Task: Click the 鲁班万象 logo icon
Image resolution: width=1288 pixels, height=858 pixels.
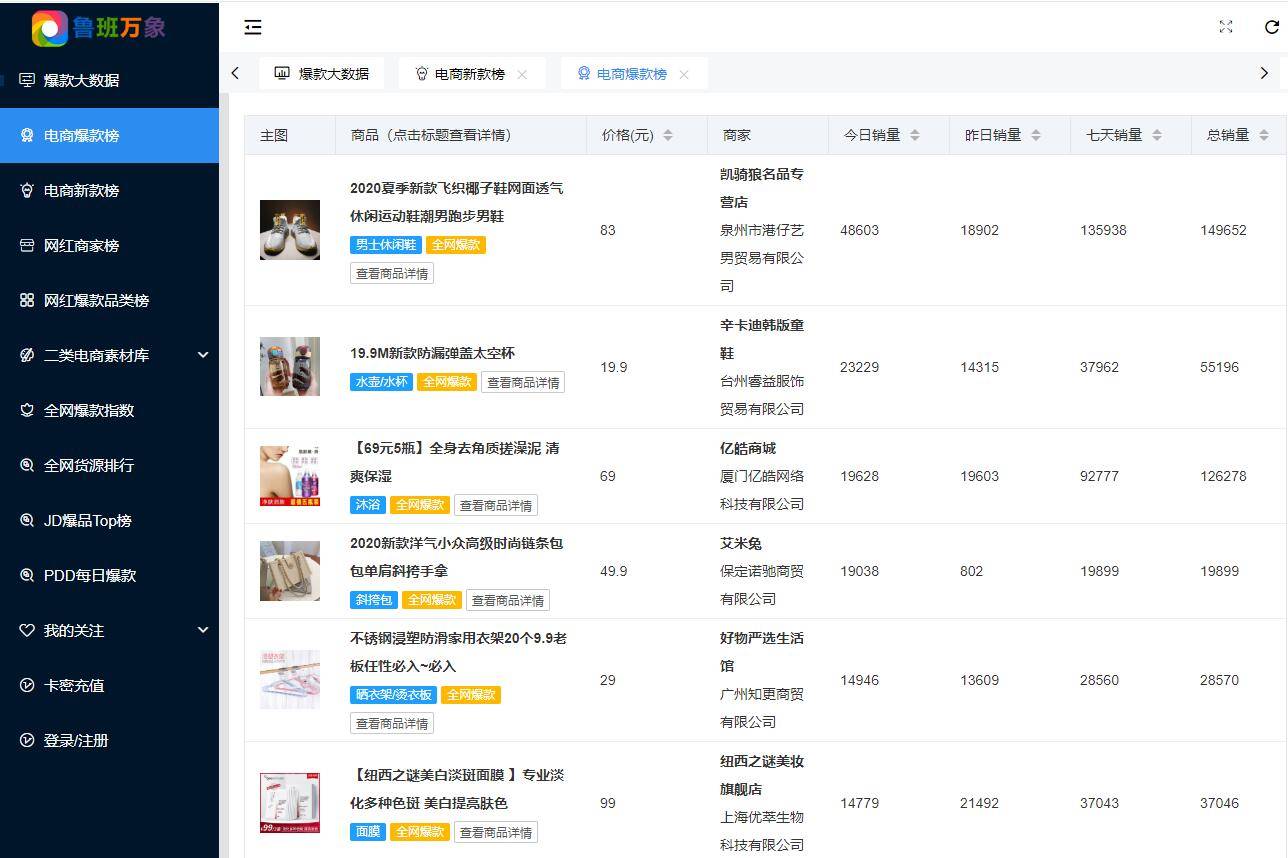Action: pyautogui.click(x=50, y=28)
